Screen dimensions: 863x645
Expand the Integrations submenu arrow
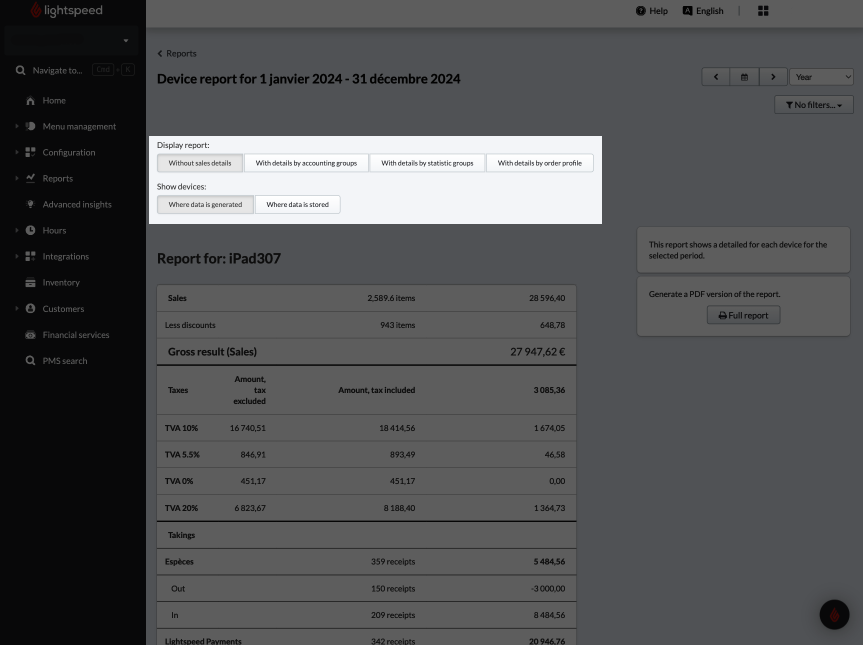pos(17,256)
